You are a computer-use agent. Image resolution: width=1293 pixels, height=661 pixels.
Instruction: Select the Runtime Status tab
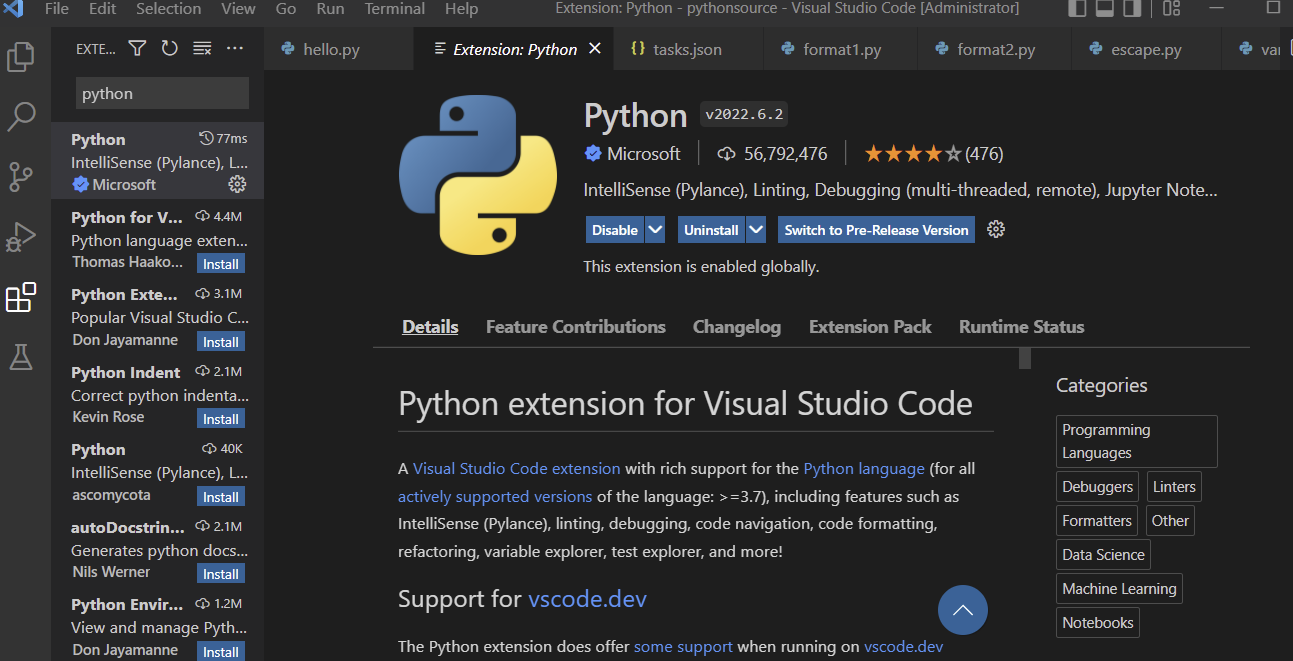click(x=1021, y=327)
